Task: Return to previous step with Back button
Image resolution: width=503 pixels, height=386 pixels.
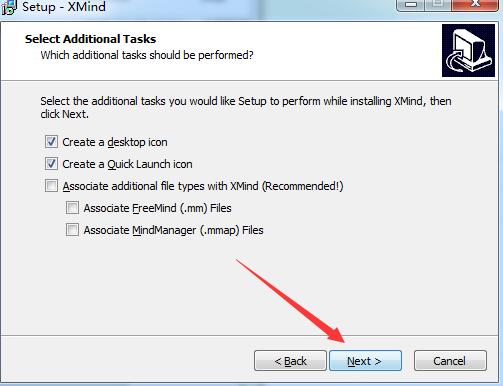Action: 290,361
